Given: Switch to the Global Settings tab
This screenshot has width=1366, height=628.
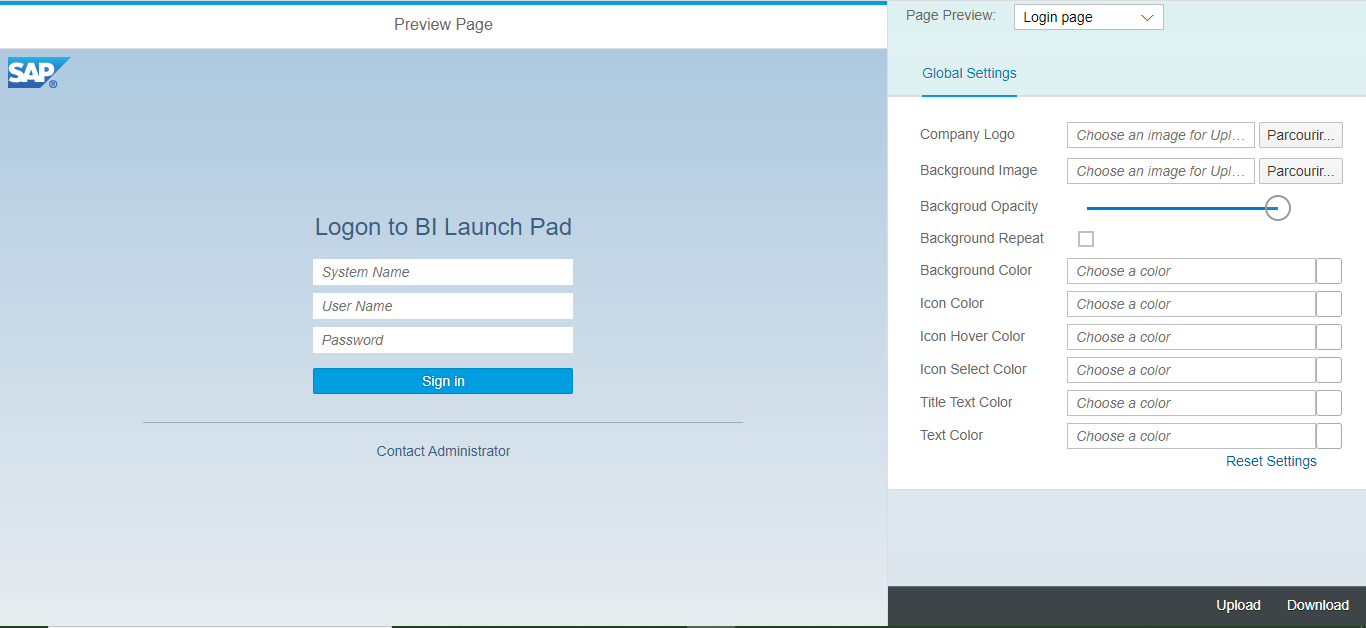Looking at the screenshot, I should click(969, 73).
